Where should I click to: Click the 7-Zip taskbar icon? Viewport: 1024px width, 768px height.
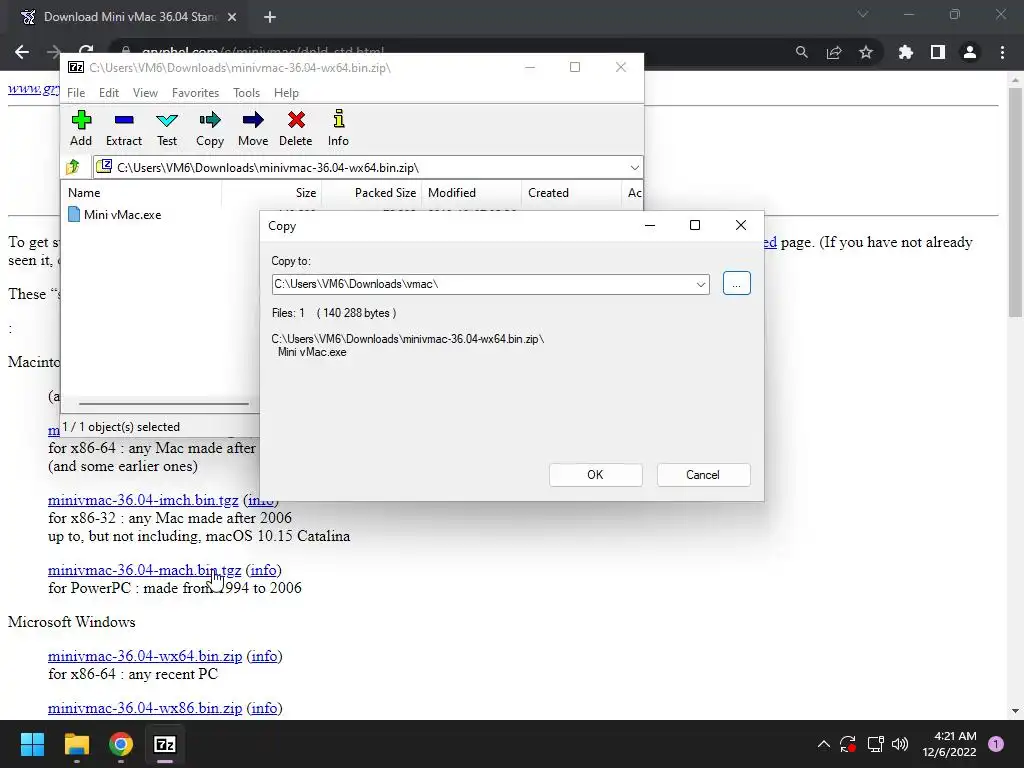coord(165,744)
